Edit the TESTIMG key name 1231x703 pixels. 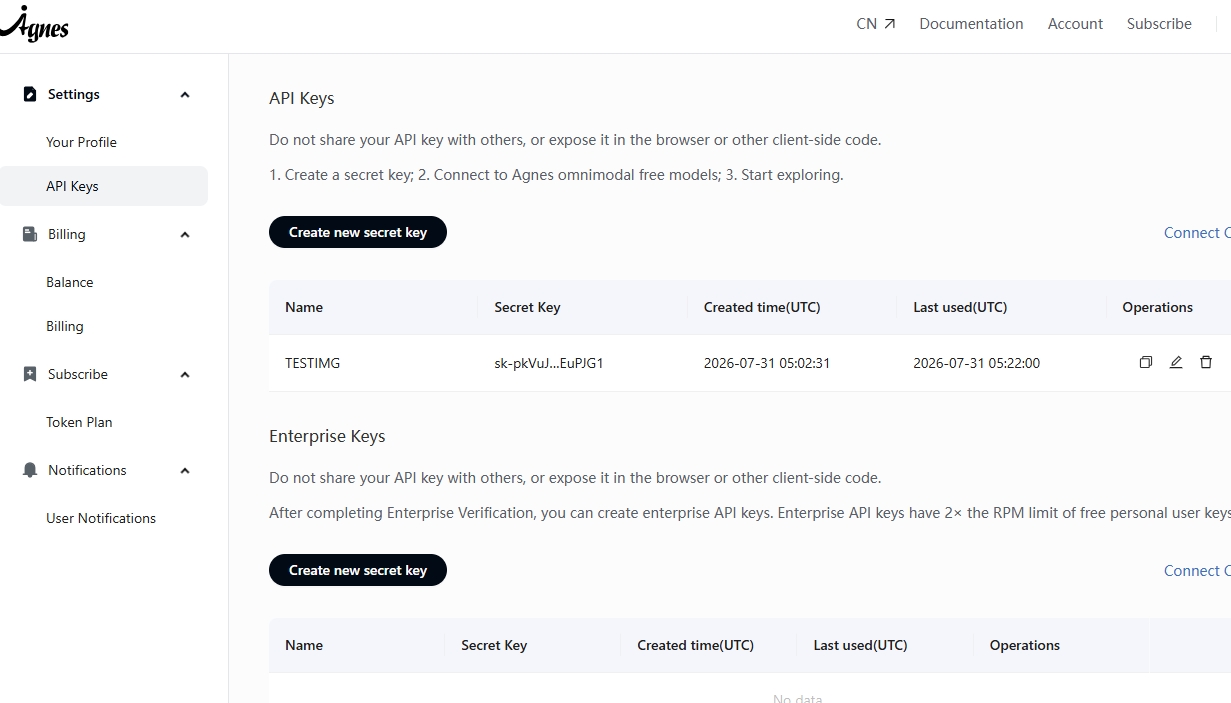[x=1176, y=362]
